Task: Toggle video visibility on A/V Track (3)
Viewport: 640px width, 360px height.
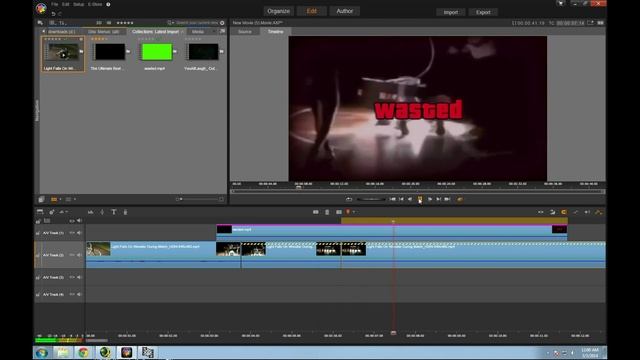Action: pyautogui.click(x=72, y=278)
